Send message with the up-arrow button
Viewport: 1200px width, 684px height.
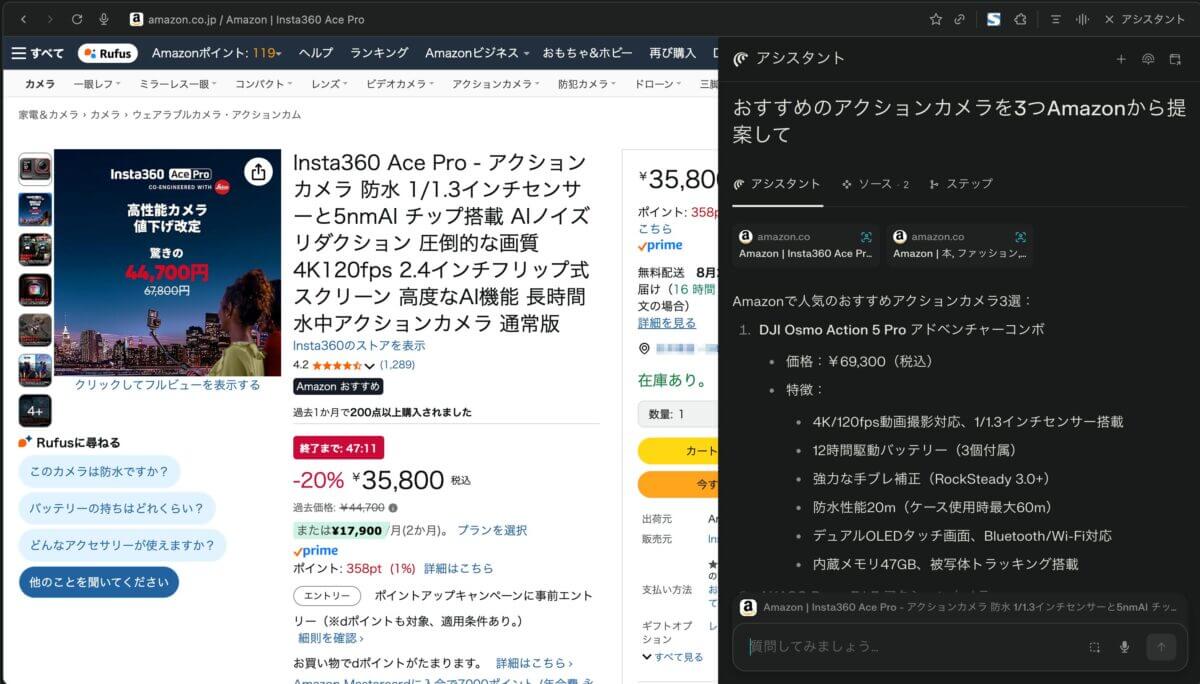[1161, 647]
